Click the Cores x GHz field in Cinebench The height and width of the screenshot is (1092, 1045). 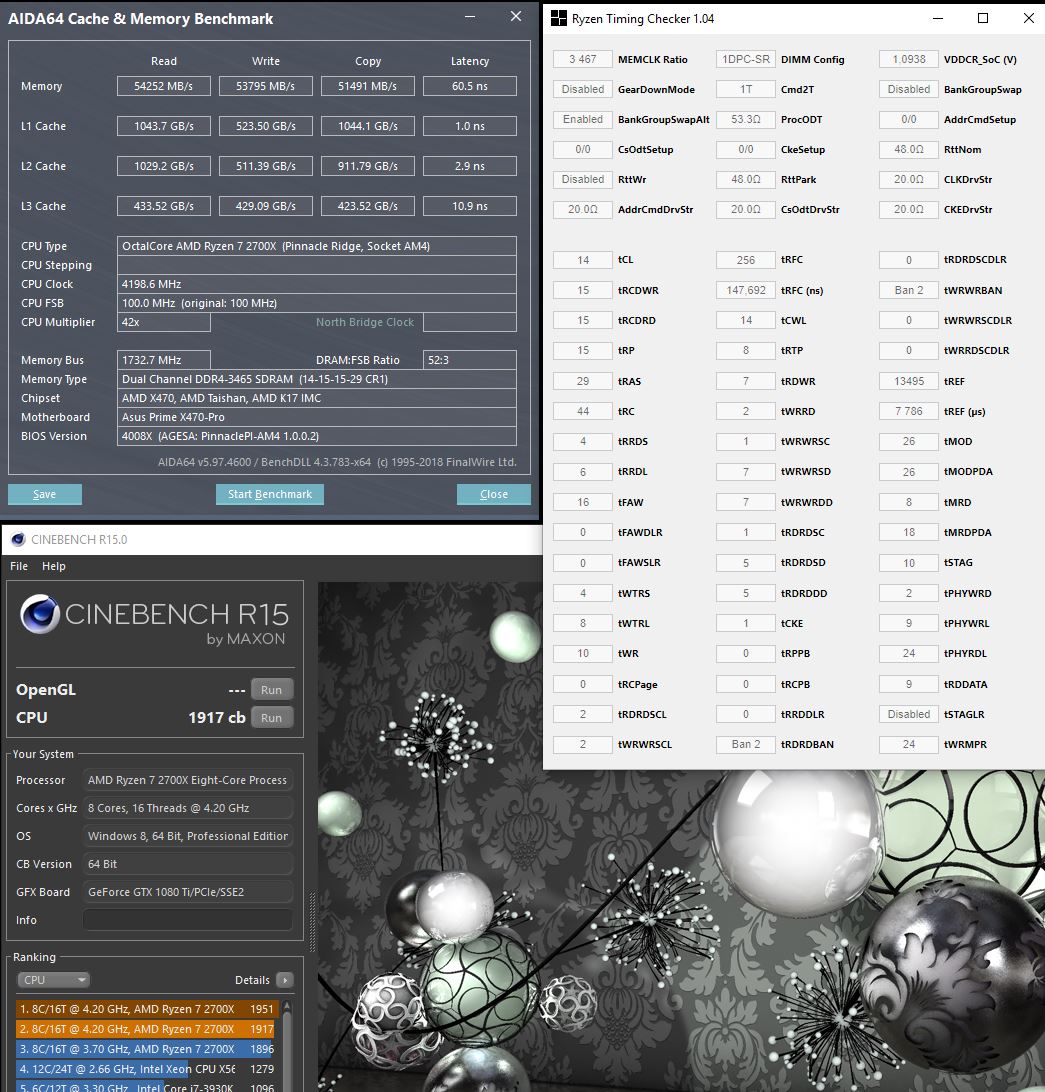click(187, 808)
